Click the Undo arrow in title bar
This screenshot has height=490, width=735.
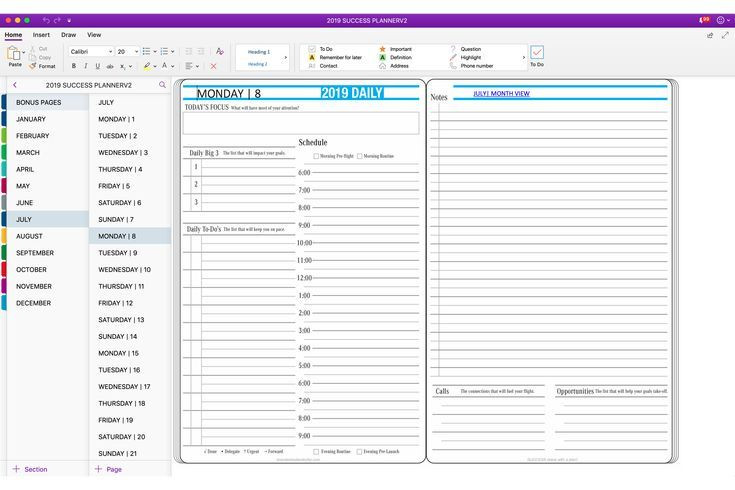46,20
